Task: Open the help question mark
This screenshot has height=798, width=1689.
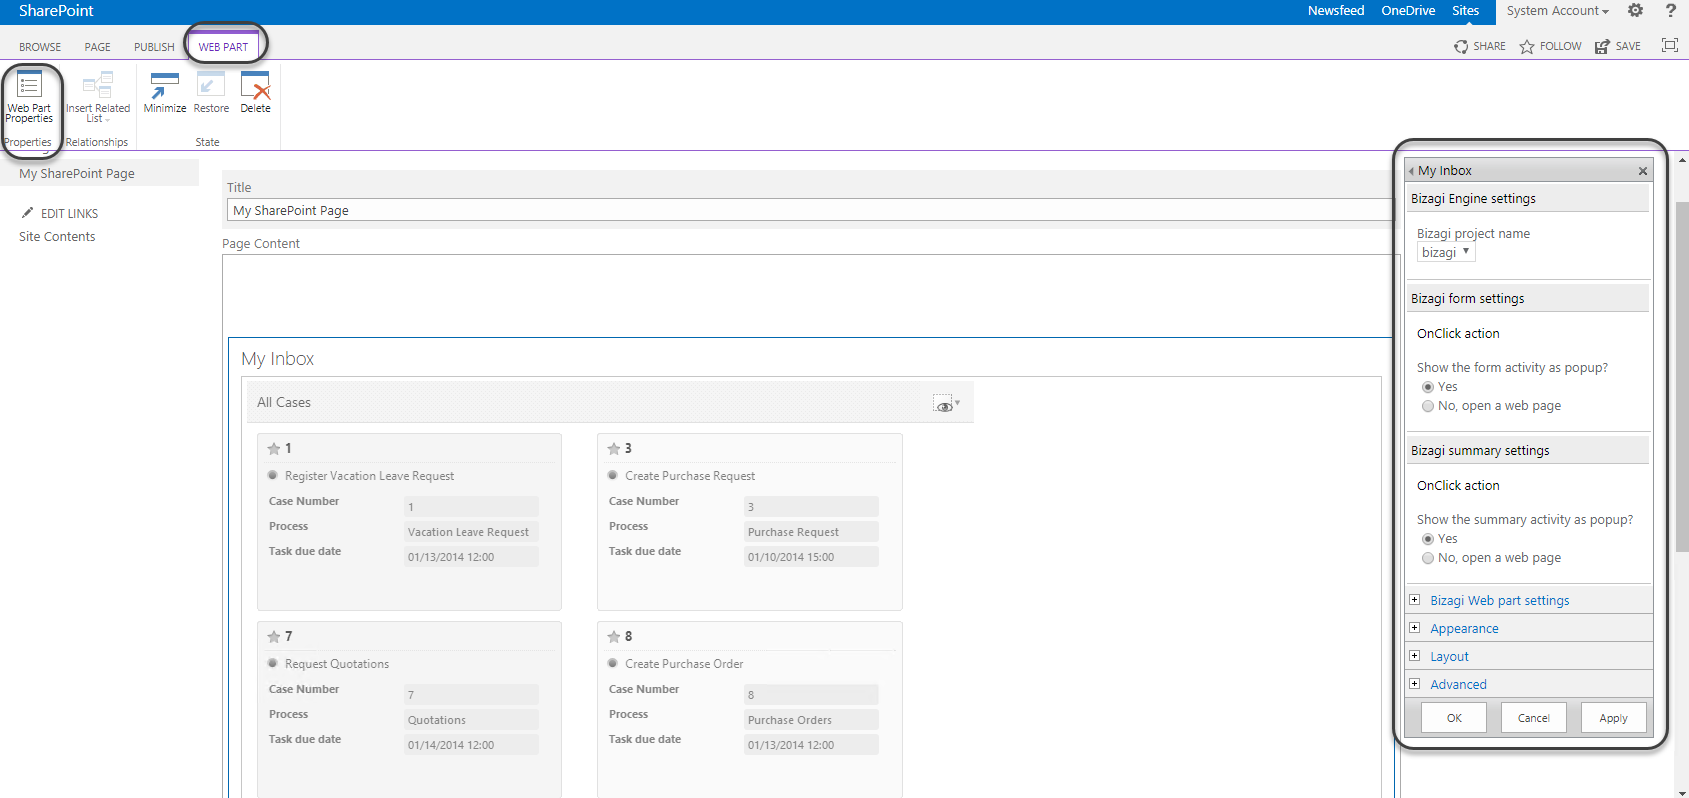Action: point(1670,11)
